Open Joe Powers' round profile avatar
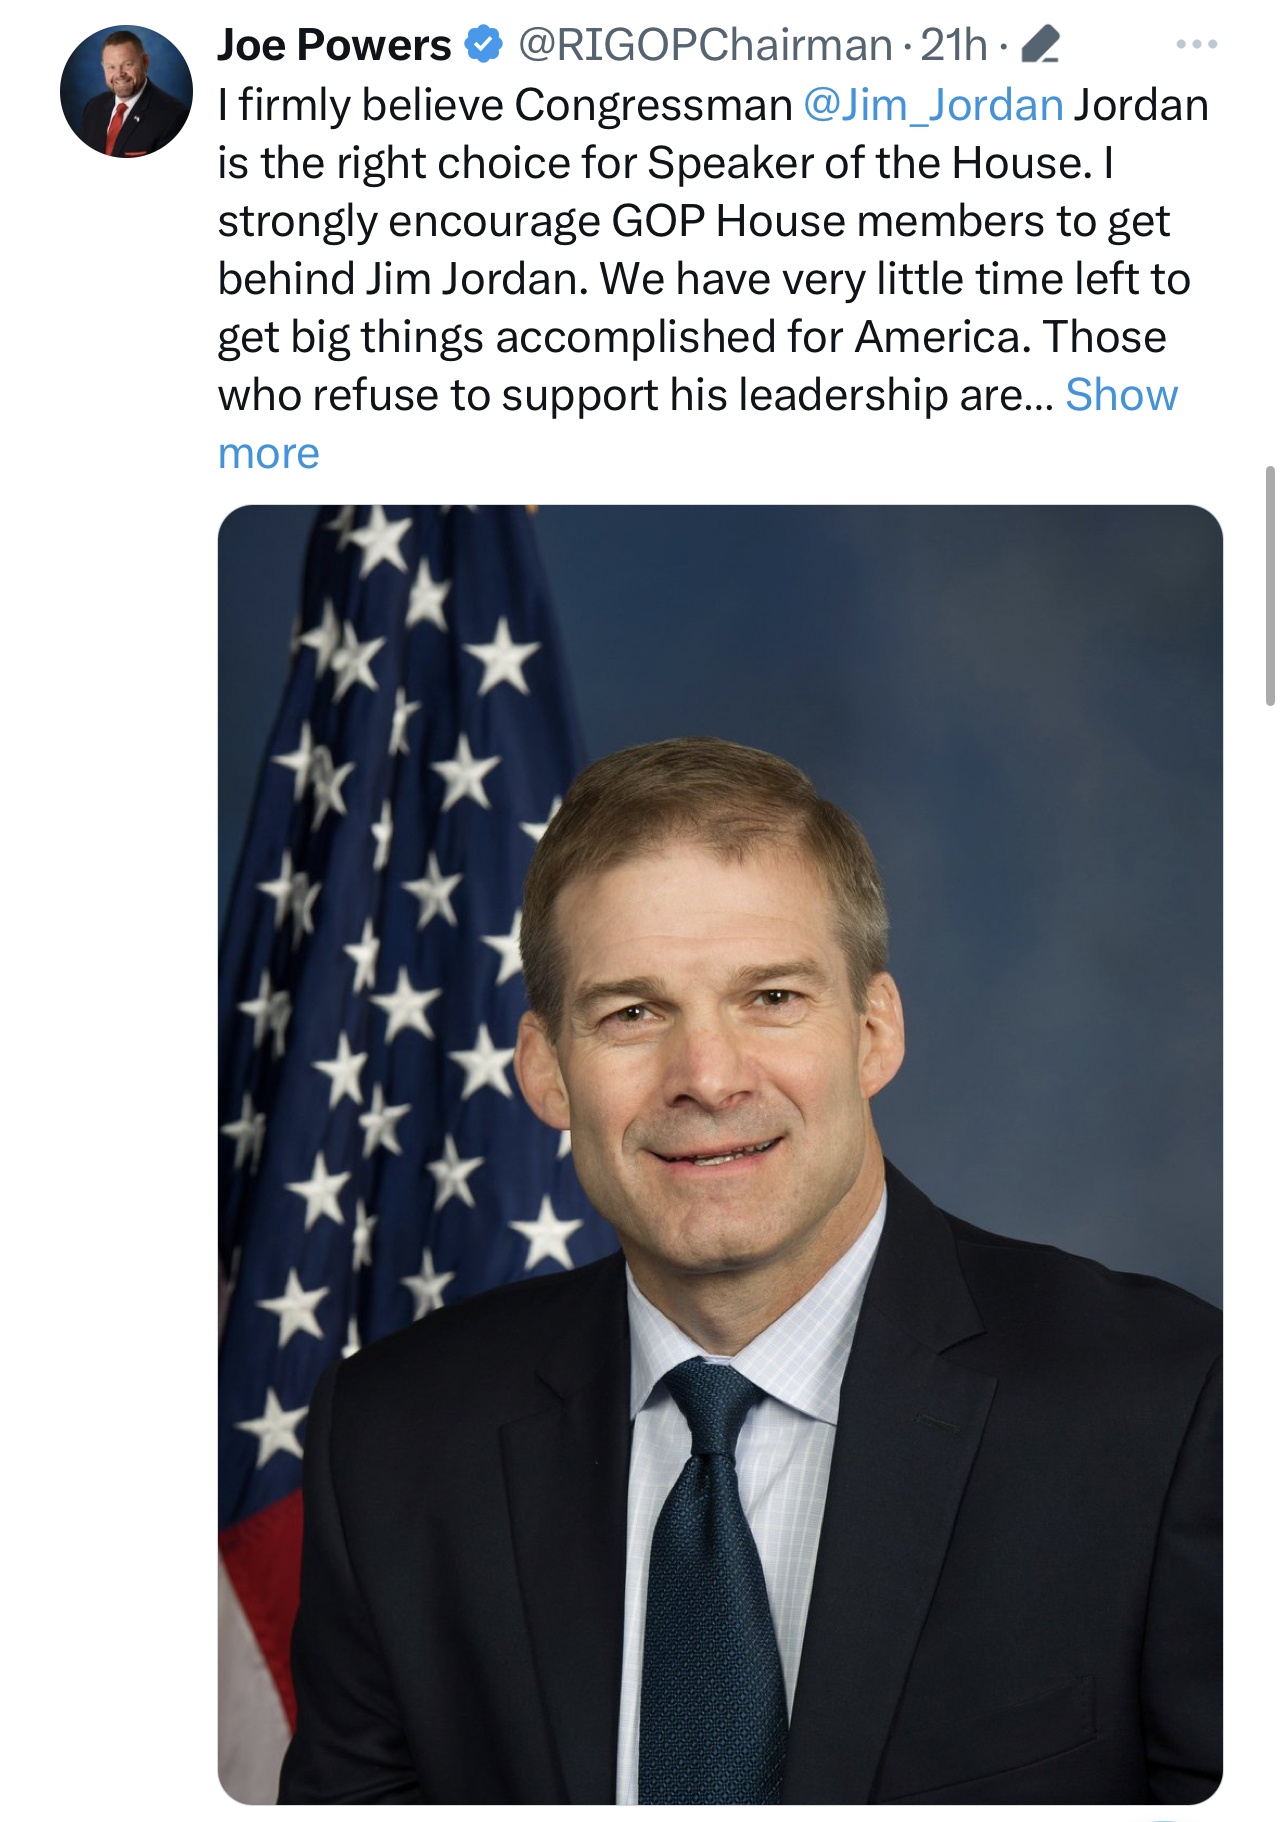Viewport: 1284px width, 1822px height. point(126,91)
